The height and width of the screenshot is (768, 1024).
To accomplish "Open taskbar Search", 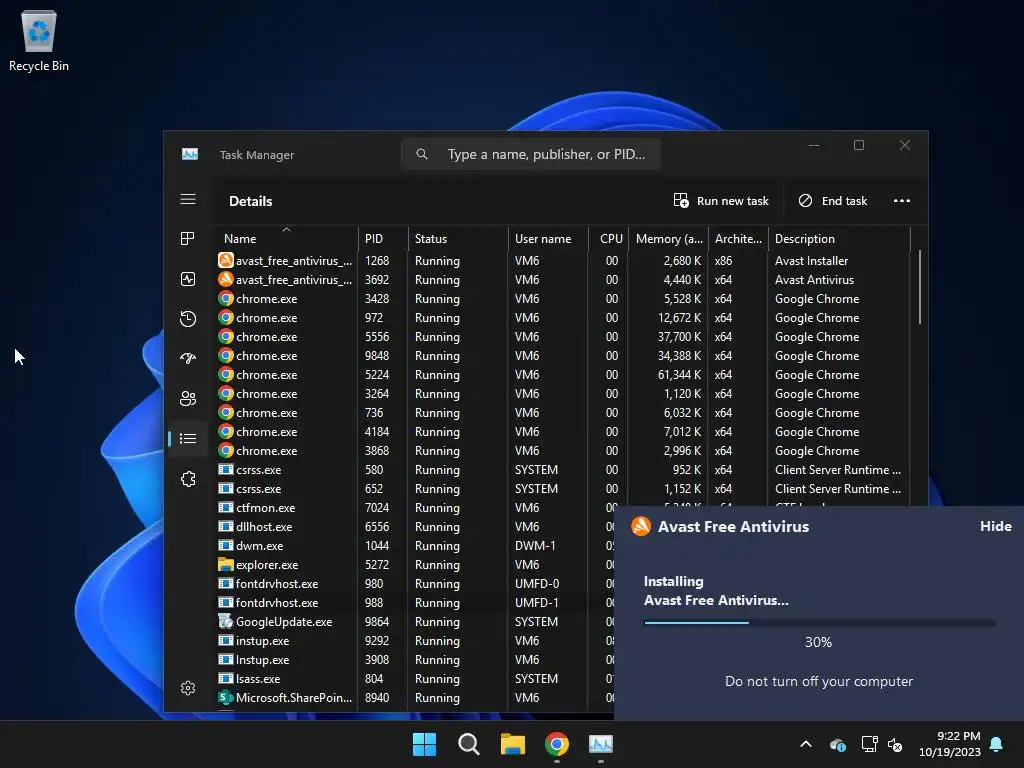I will (x=468, y=744).
